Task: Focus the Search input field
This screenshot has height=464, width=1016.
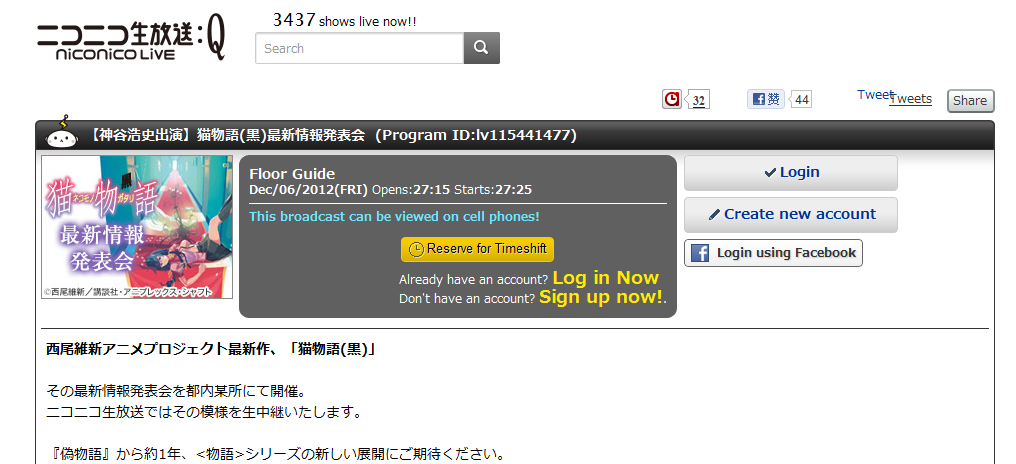Action: coord(360,48)
